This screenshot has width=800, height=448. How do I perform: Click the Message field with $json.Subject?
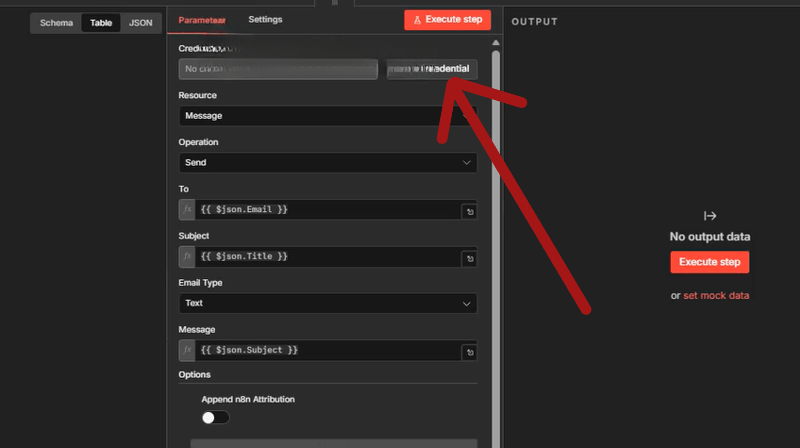[328, 351]
